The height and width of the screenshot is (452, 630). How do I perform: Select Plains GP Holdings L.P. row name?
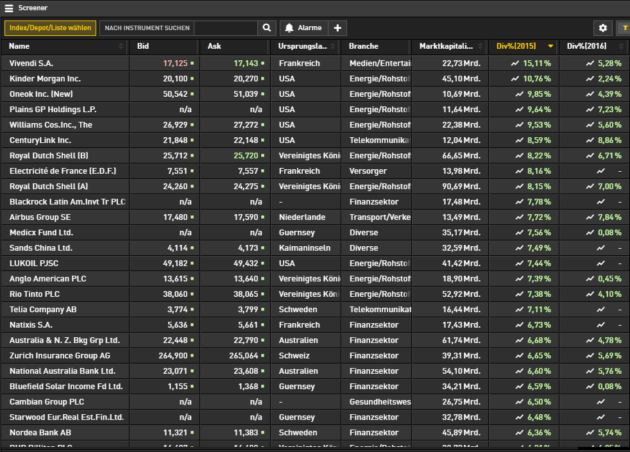click(53, 109)
